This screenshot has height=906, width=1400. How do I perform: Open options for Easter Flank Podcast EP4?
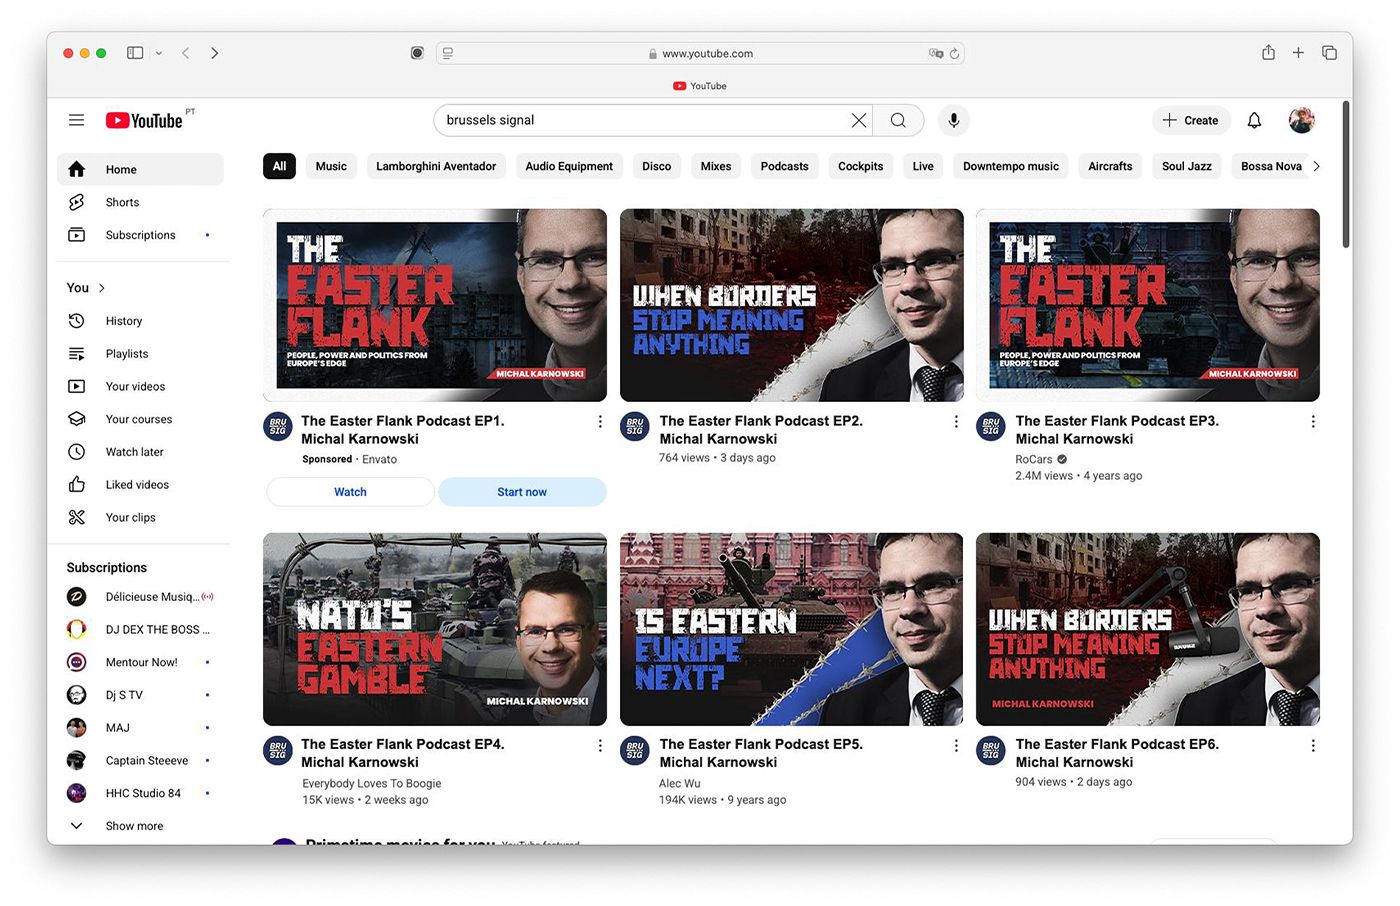click(600, 745)
